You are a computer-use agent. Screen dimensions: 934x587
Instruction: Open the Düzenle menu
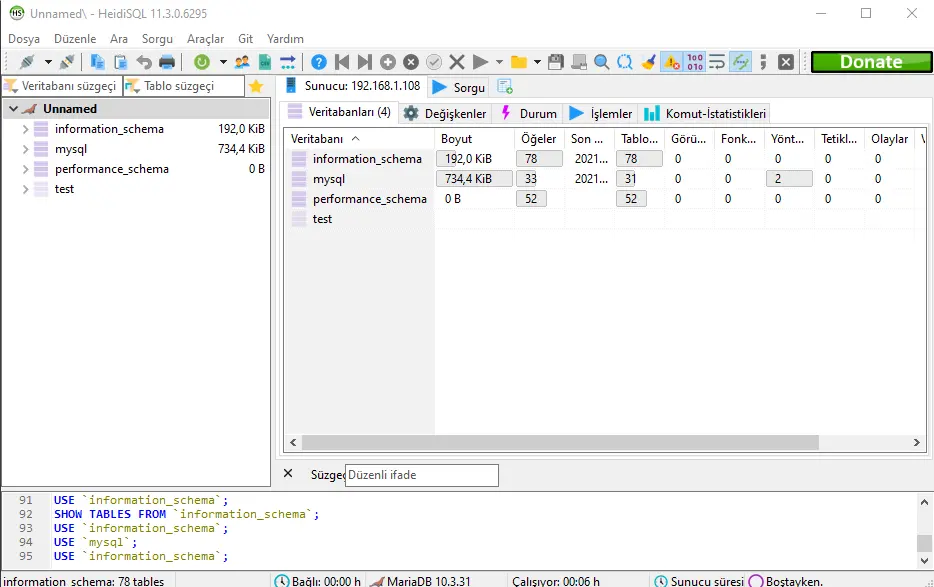click(75, 39)
